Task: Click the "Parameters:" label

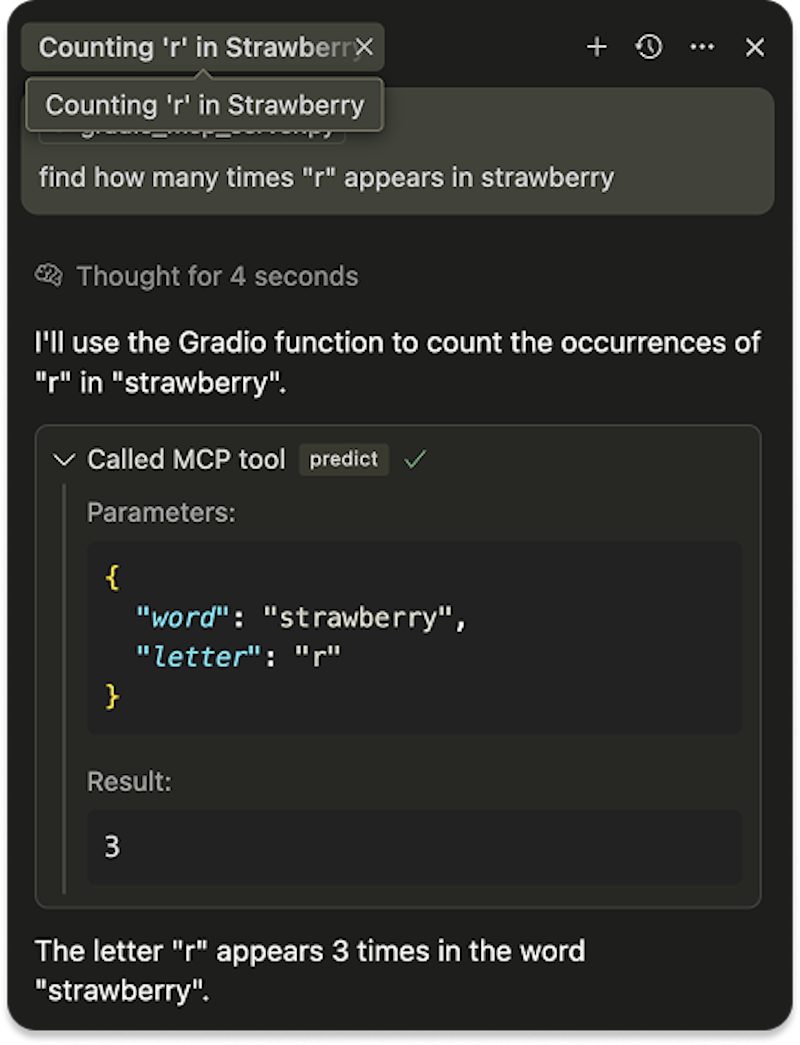Action: (x=161, y=513)
